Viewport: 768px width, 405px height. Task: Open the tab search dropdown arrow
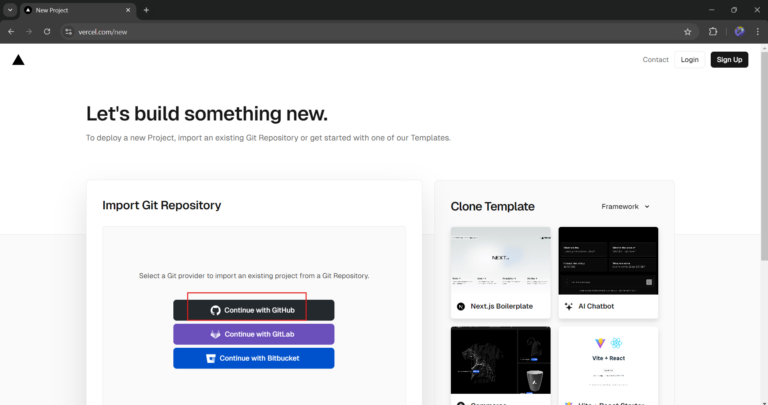point(10,10)
